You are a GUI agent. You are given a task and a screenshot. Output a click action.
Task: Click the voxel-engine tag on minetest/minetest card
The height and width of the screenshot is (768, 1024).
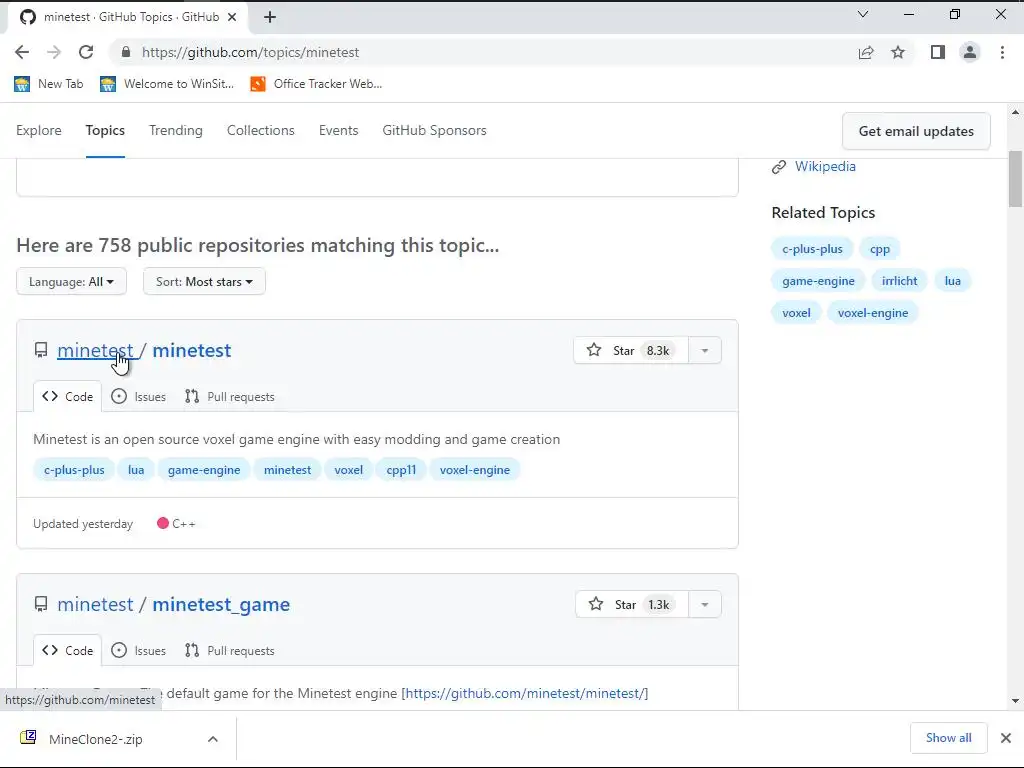(475, 470)
